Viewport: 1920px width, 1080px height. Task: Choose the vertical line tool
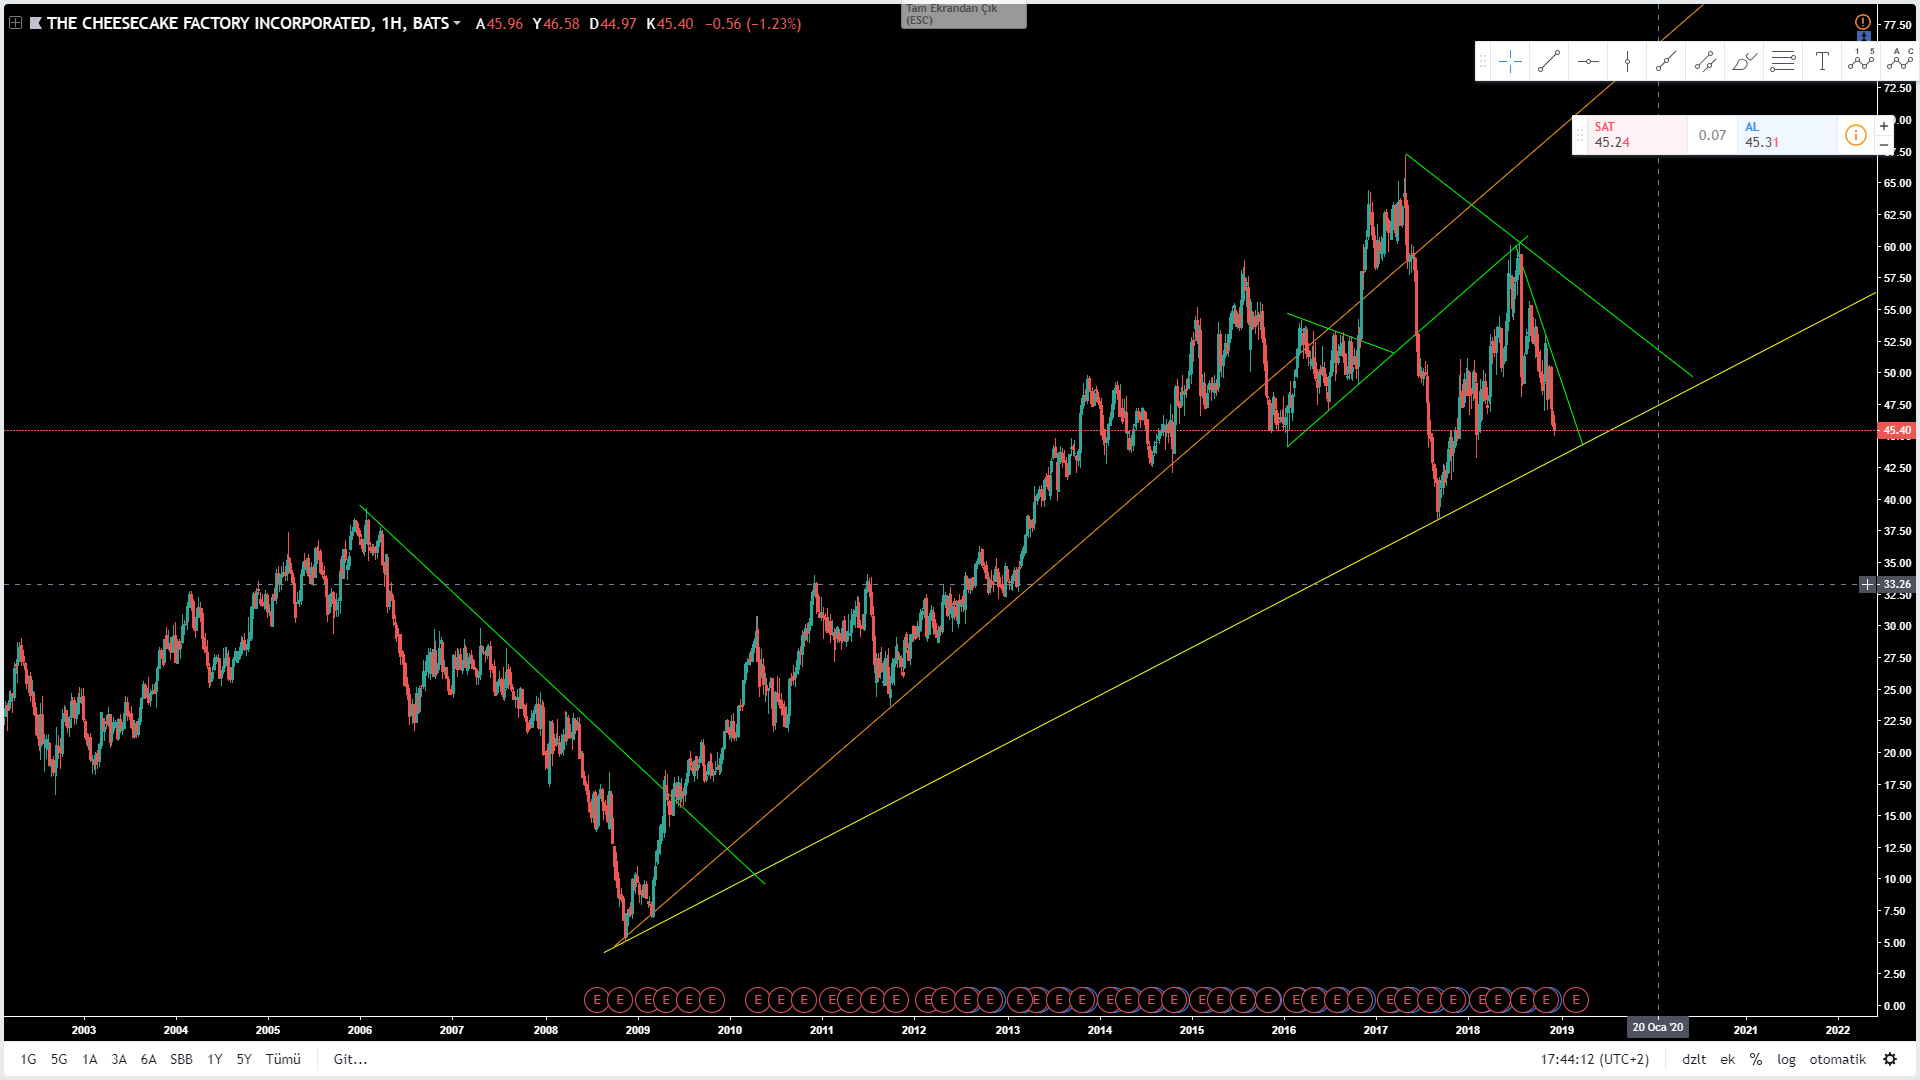[1627, 62]
